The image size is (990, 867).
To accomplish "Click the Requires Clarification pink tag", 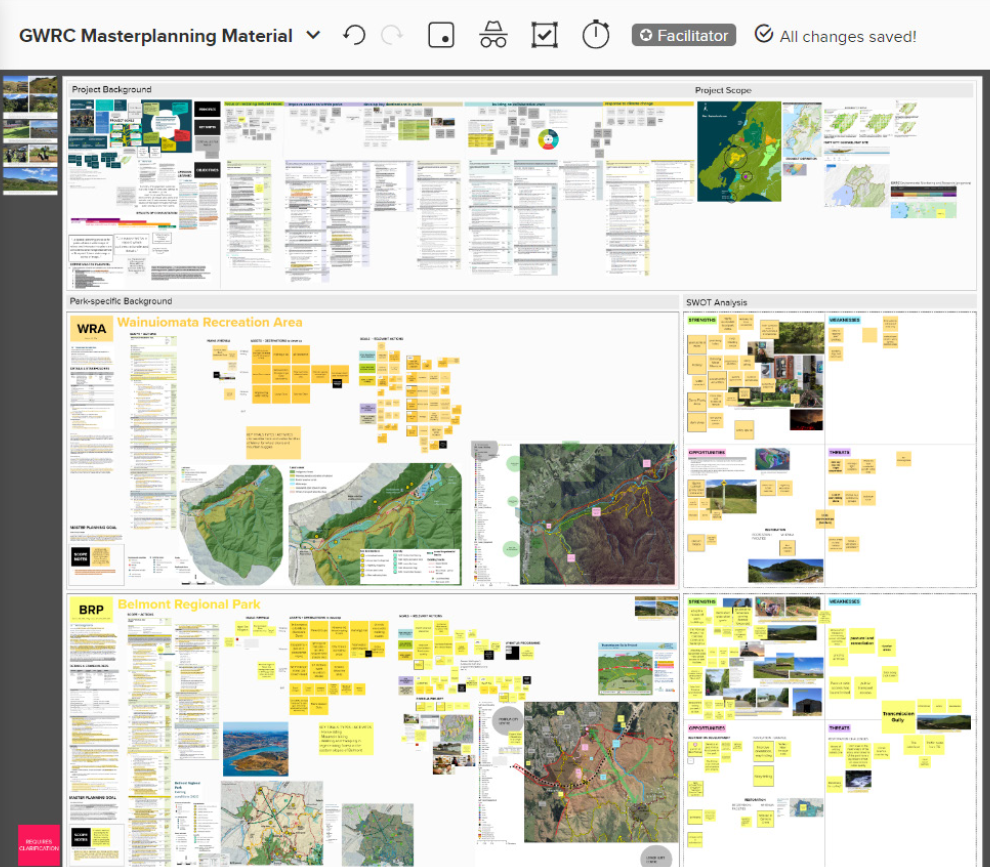I will [39, 846].
